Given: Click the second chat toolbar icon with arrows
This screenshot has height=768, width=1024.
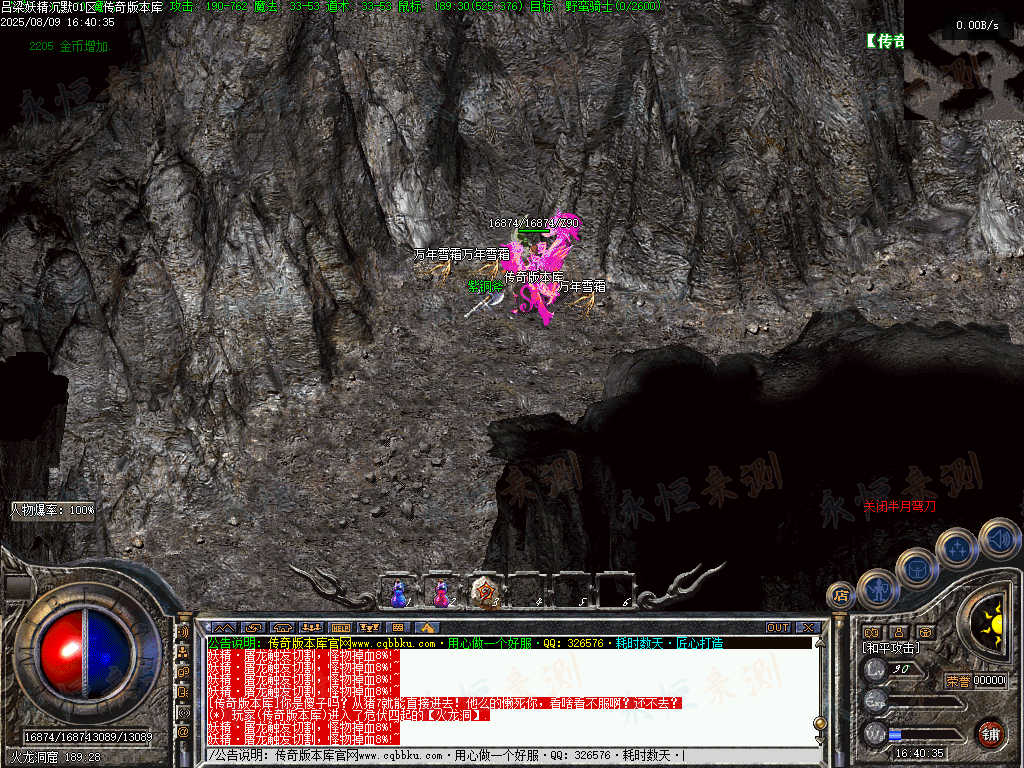Looking at the screenshot, I should tap(253, 628).
